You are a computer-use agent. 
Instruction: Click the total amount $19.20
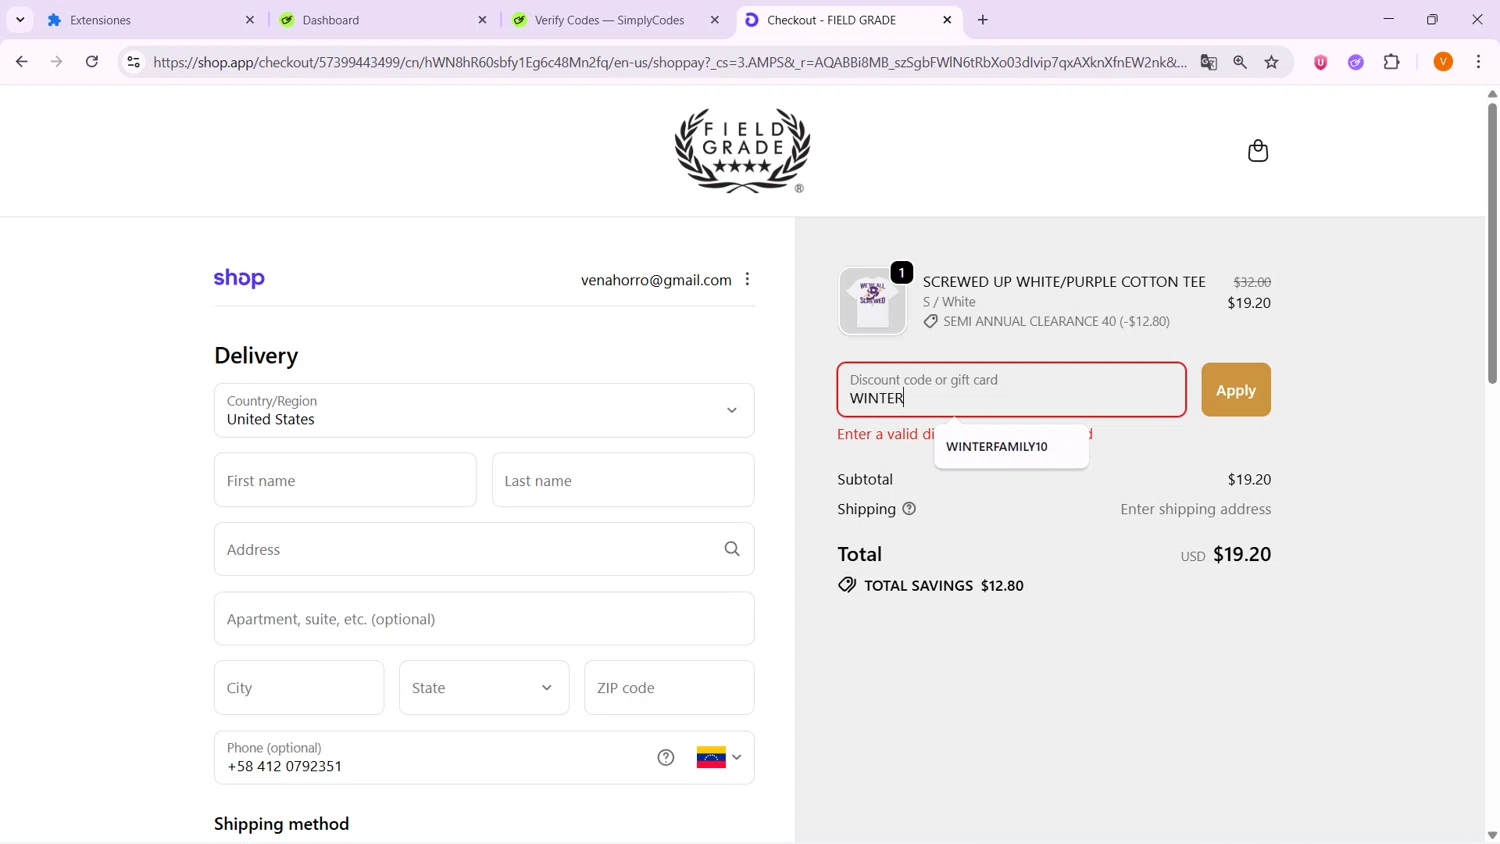click(1242, 554)
